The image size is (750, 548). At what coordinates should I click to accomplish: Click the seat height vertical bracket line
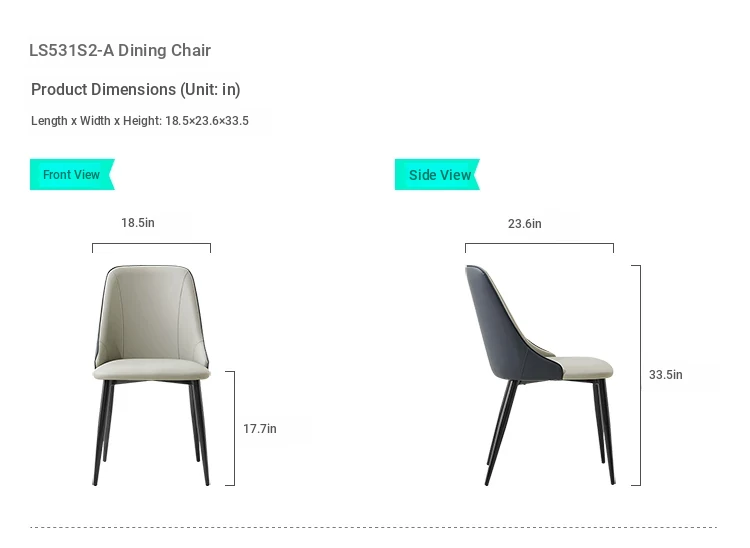pos(234,428)
